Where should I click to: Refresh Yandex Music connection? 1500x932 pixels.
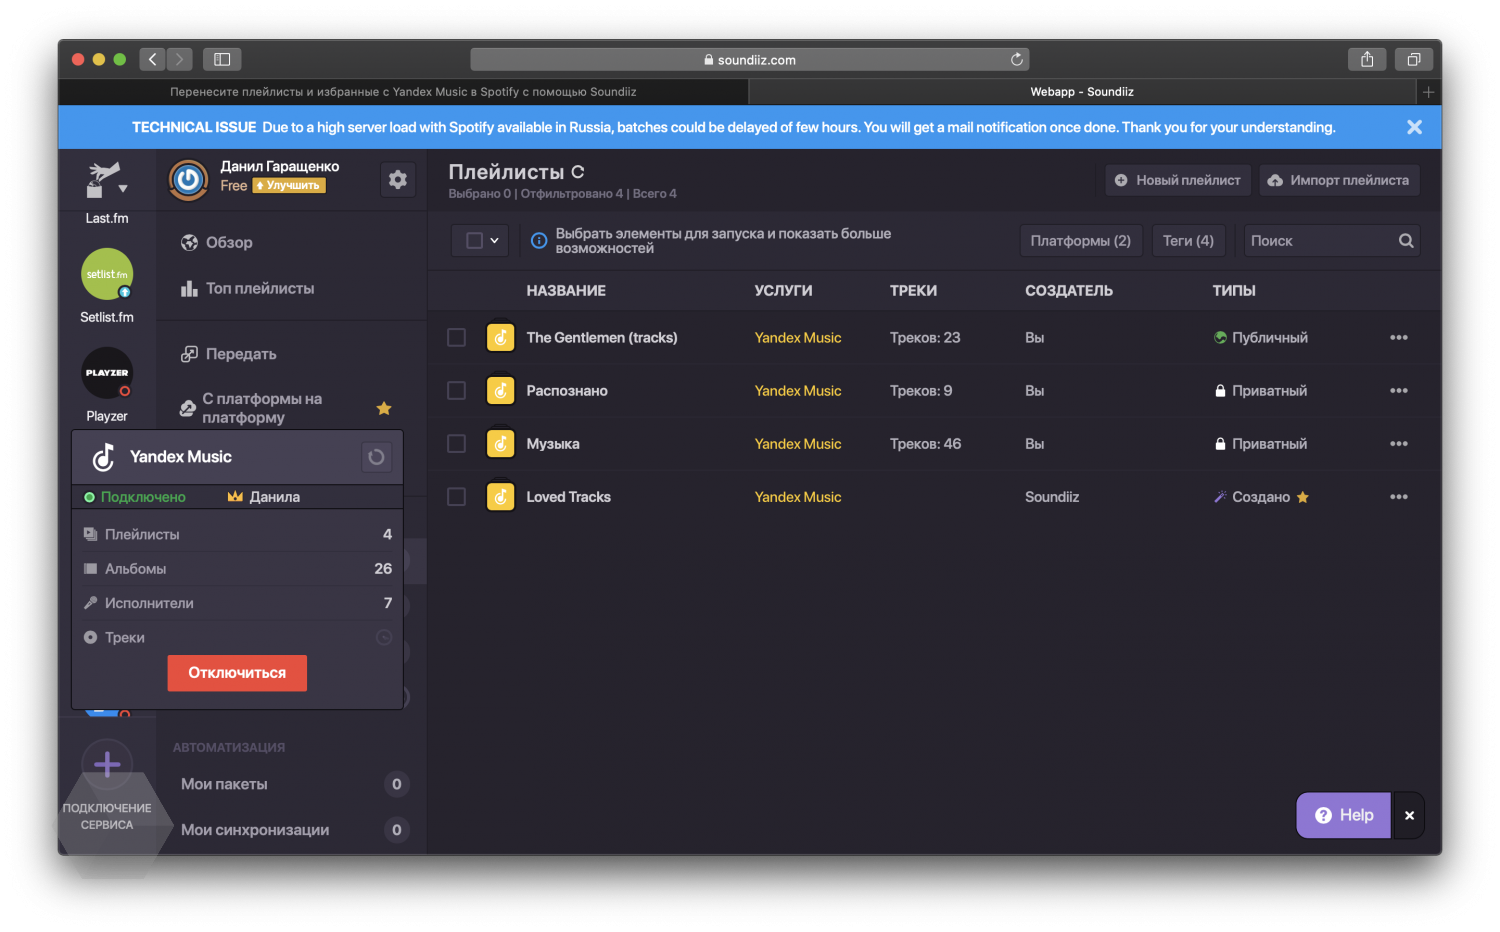[376, 457]
